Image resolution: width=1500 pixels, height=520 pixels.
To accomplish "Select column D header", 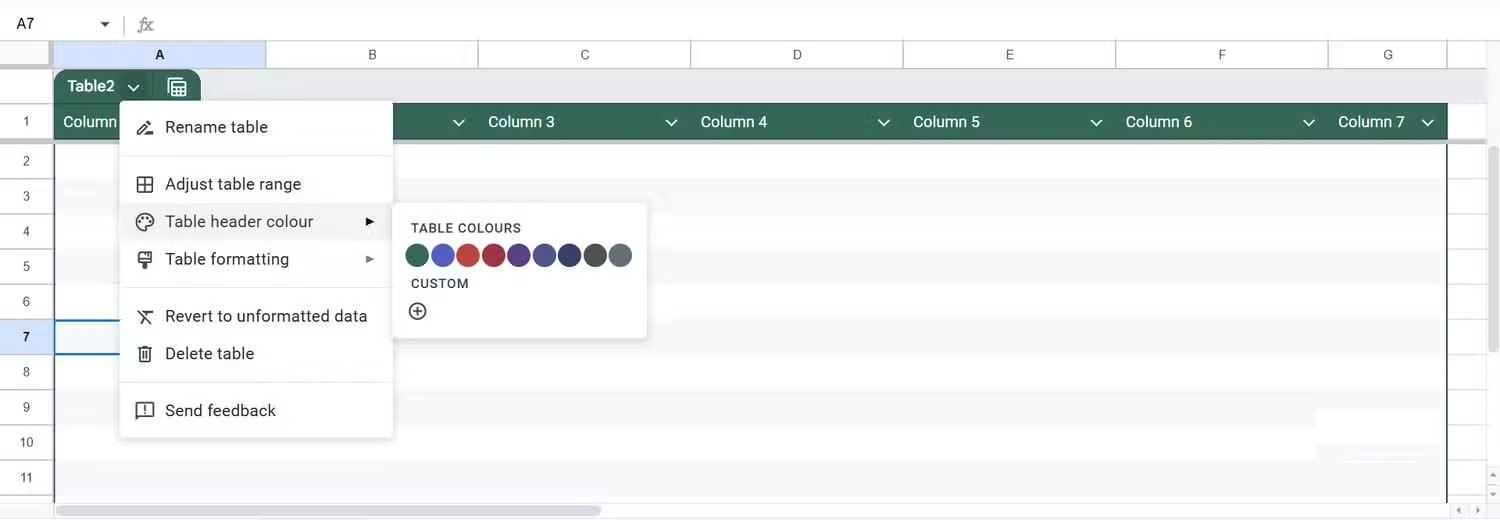I will tap(797, 55).
